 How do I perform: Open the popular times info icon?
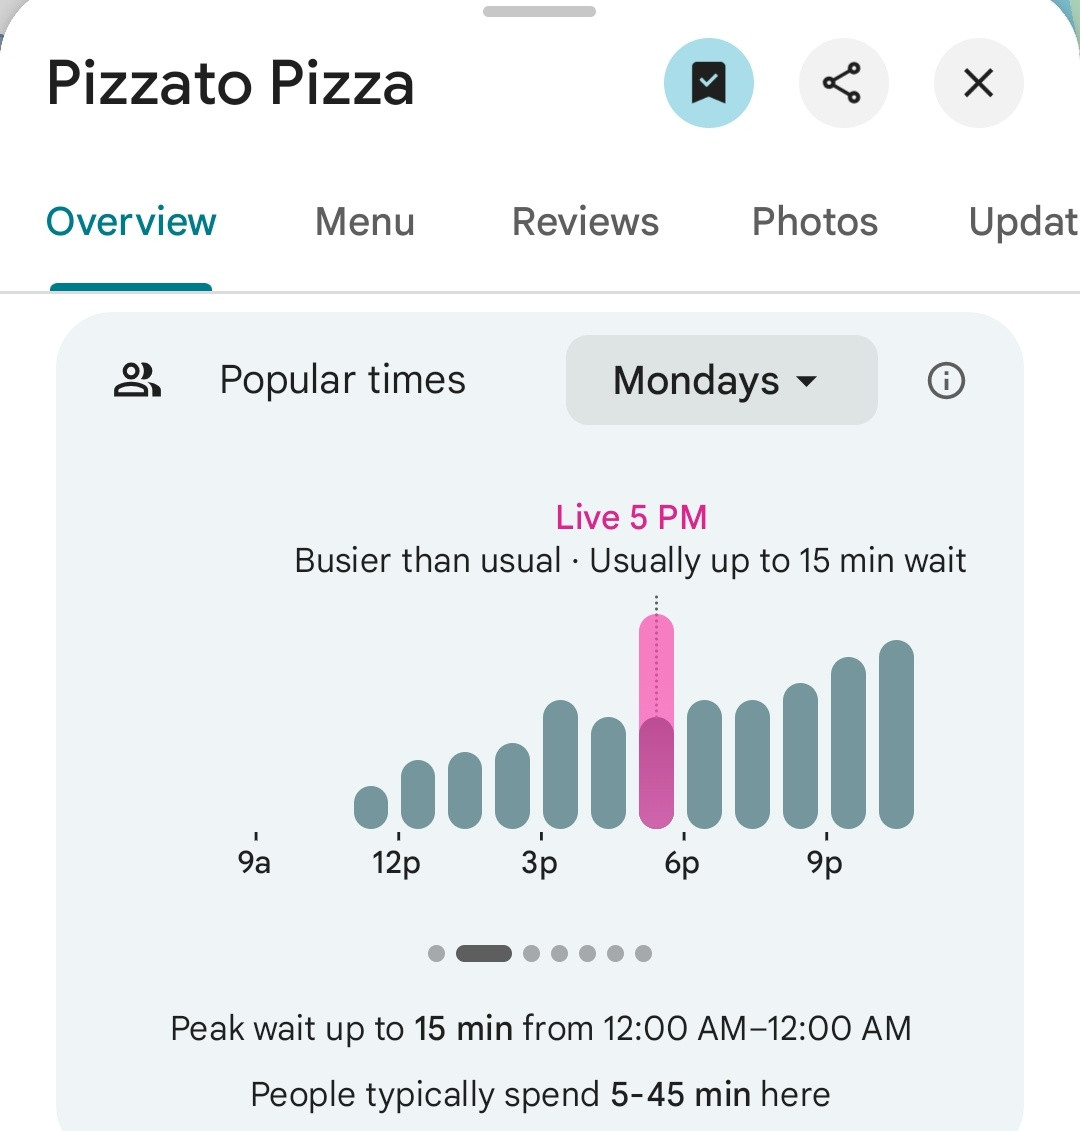click(946, 381)
